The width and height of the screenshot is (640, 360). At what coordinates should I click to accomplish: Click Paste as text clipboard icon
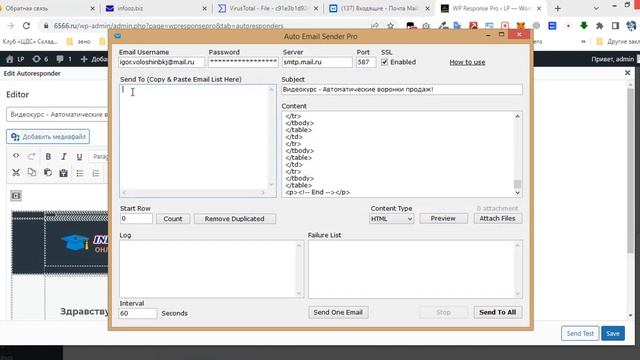tap(63, 173)
